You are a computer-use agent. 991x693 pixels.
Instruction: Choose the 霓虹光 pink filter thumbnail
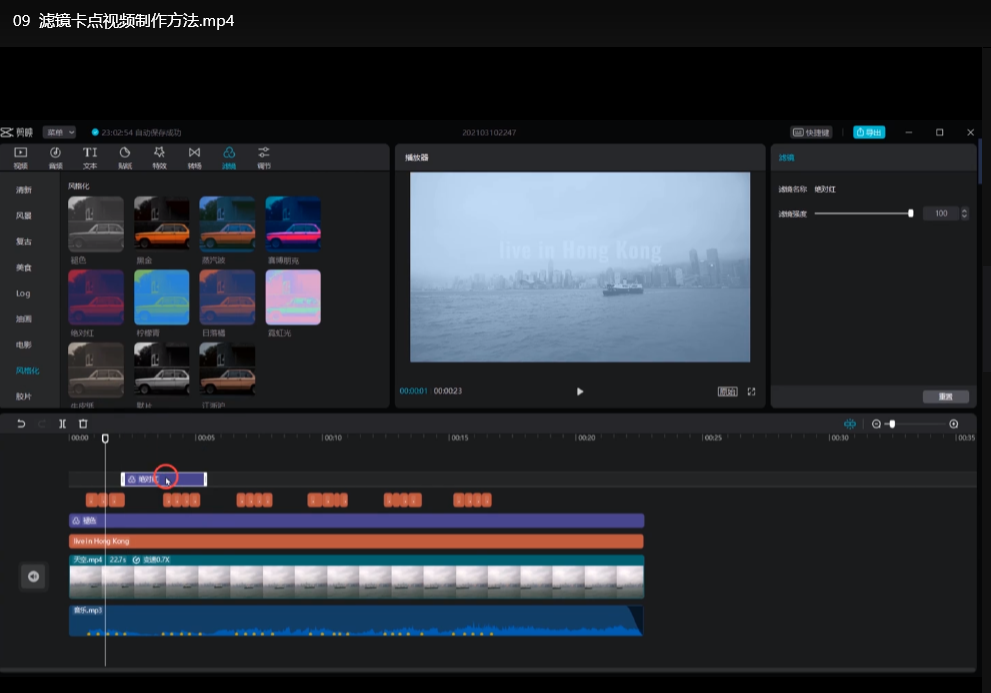click(293, 297)
